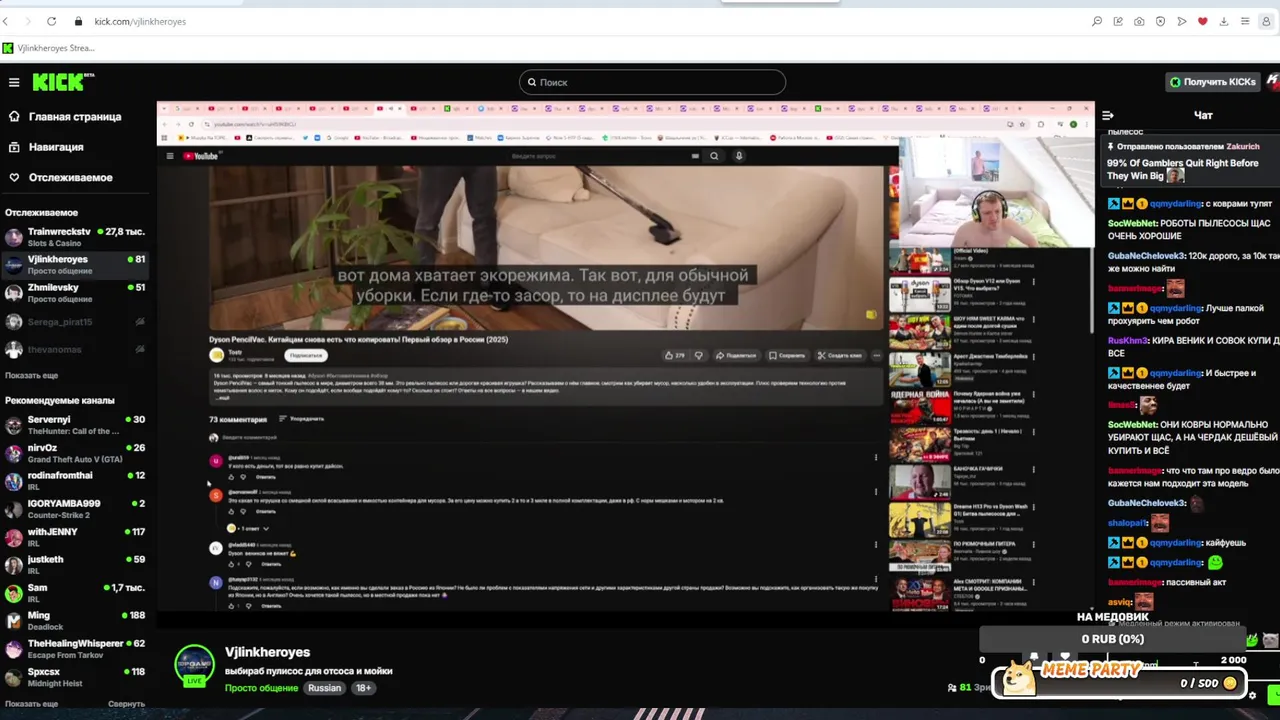Click Просто общение category under stream title
This screenshot has height=720, width=1280.
click(x=261, y=688)
